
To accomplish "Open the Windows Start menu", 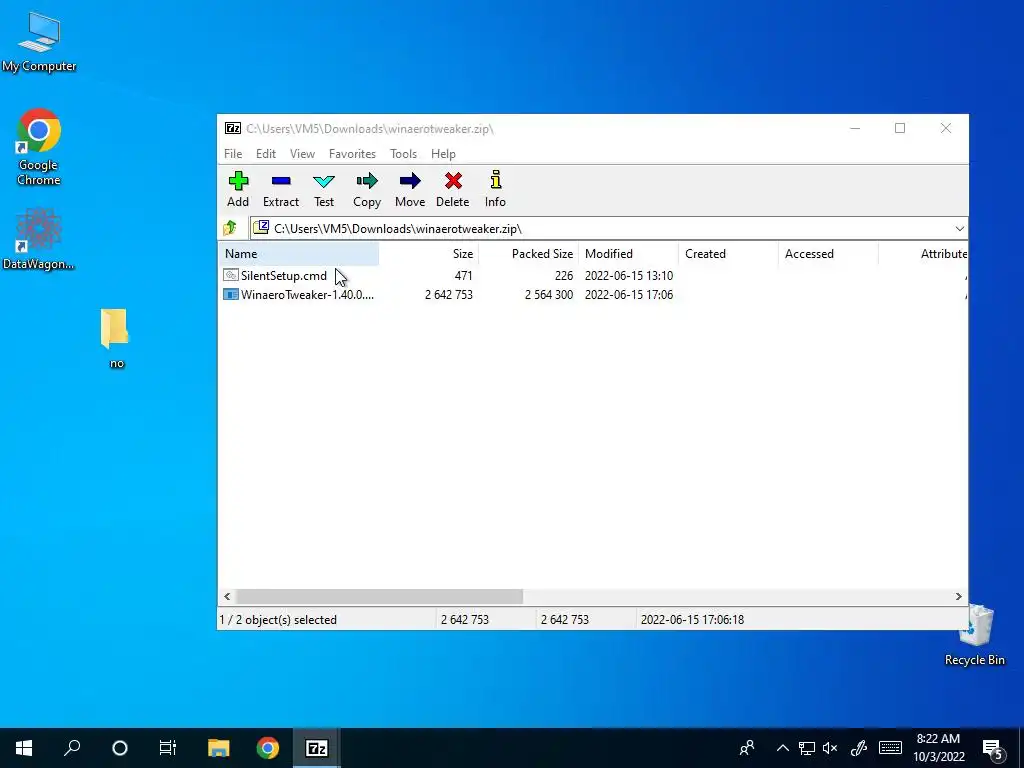I will click(x=24, y=748).
